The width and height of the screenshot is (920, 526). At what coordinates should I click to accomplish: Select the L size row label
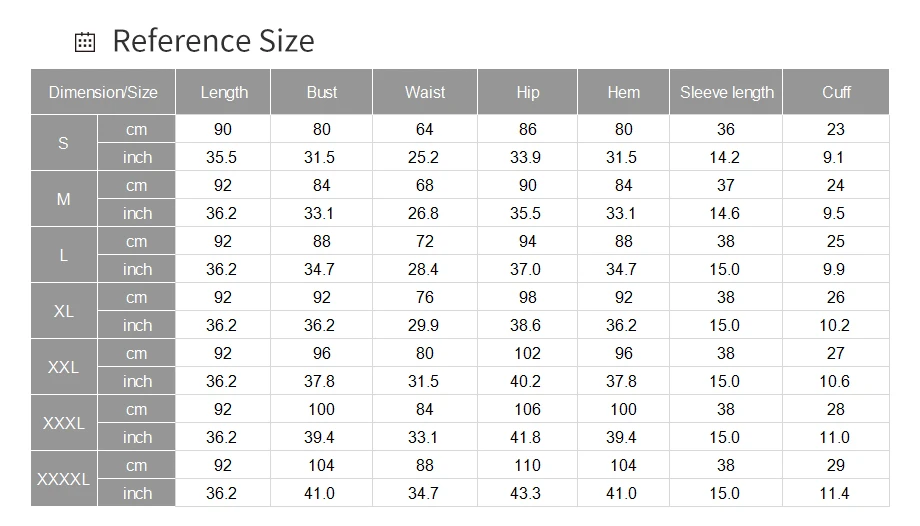63,255
